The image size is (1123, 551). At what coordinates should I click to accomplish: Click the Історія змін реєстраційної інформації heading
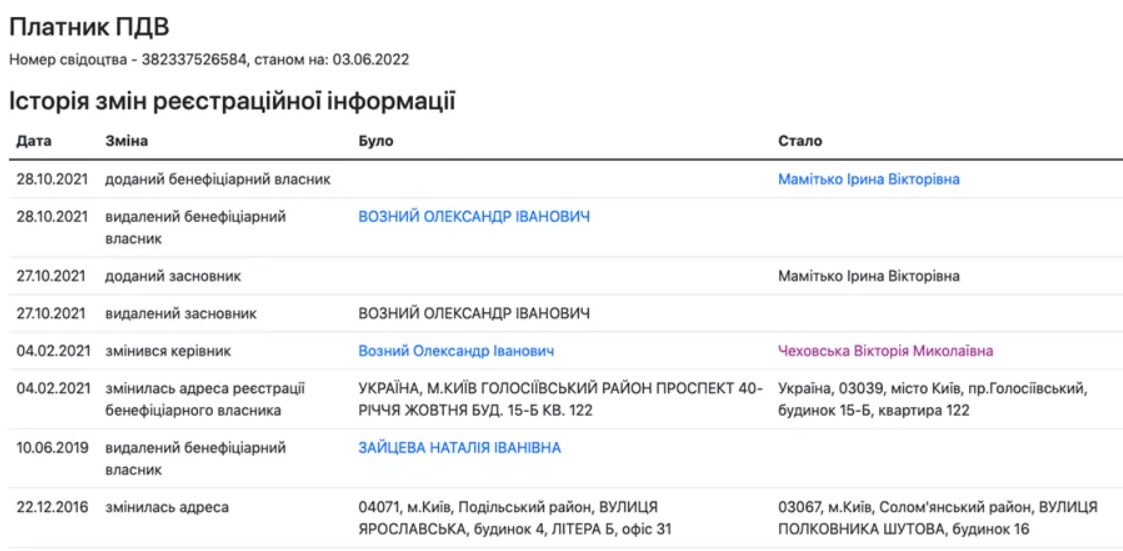pyautogui.click(x=232, y=100)
